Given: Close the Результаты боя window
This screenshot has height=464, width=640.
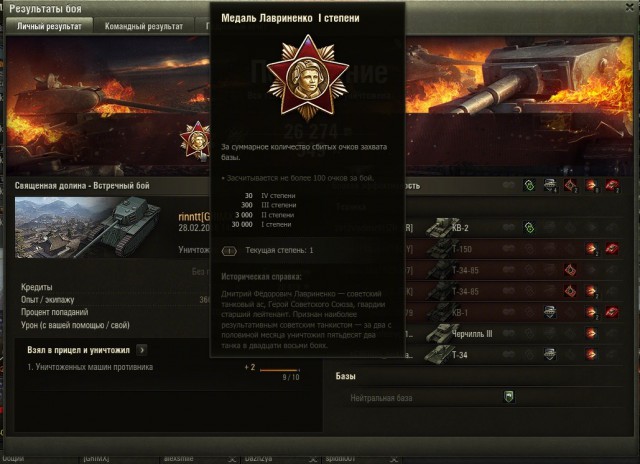Looking at the screenshot, I should click(630, 8).
